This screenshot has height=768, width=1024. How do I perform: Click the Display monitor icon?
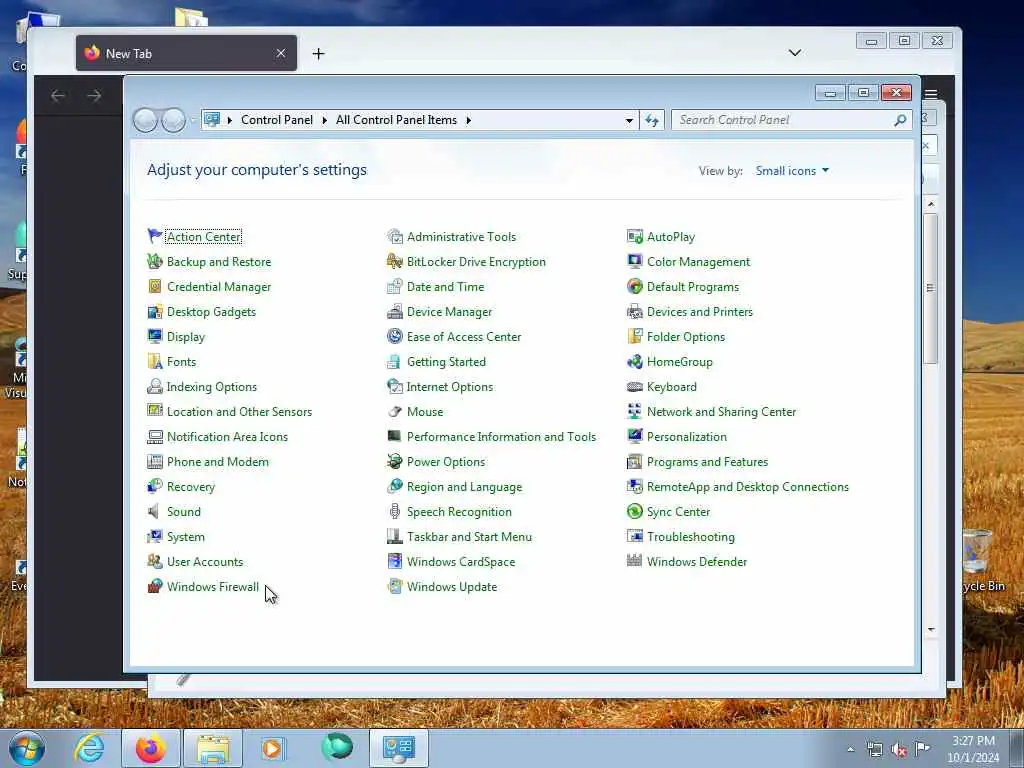click(155, 337)
